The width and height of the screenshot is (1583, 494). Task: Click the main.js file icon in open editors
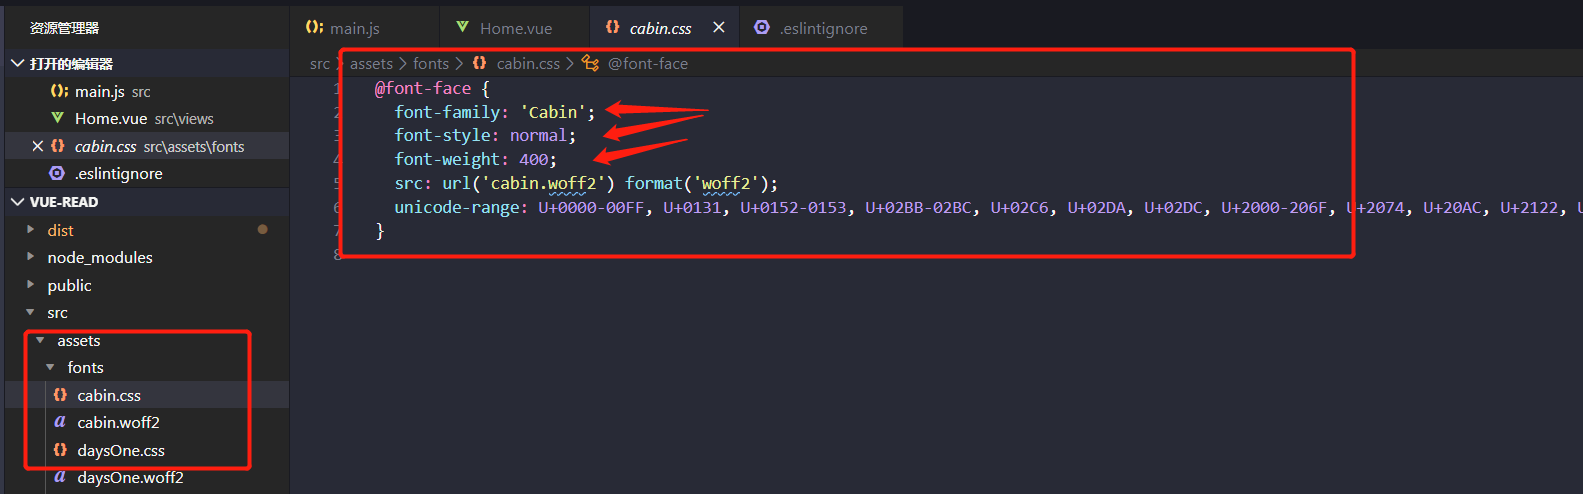[x=59, y=91]
